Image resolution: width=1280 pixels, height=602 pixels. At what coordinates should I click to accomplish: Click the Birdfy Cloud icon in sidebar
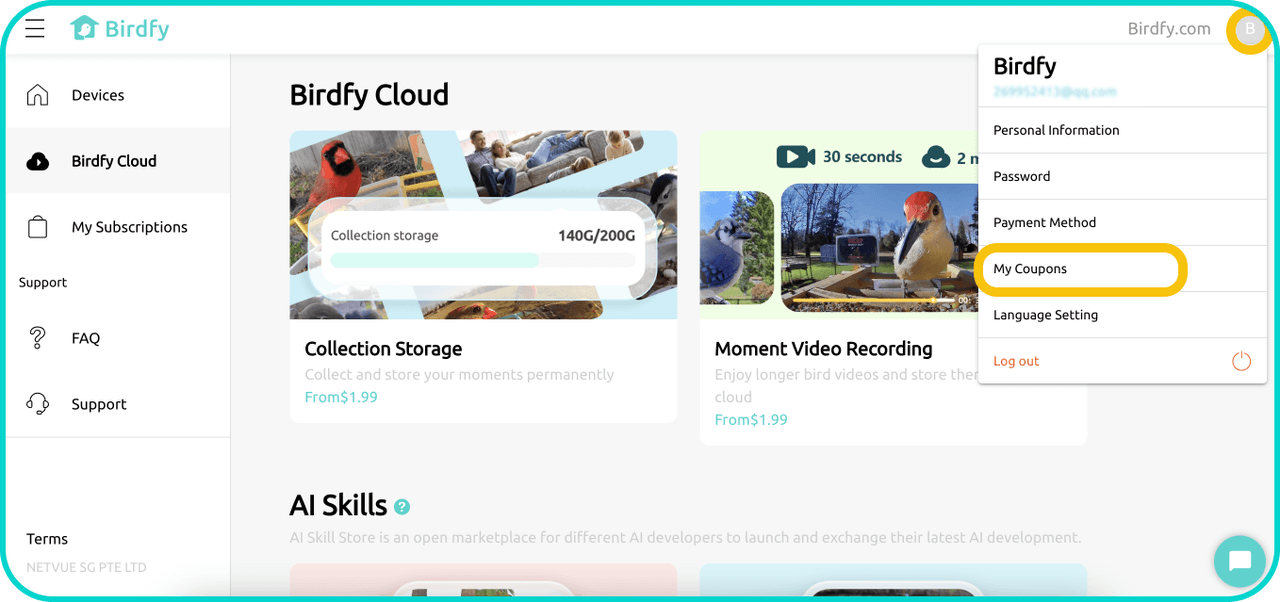(x=38, y=161)
